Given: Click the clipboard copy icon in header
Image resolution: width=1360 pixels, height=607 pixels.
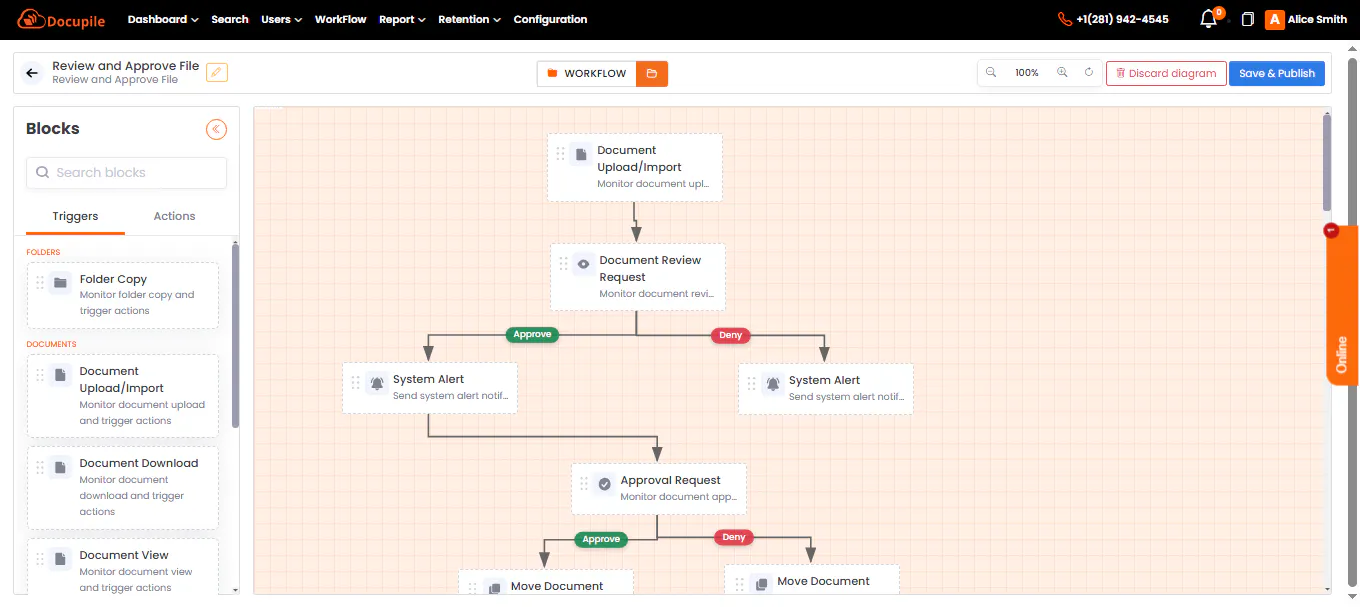Looking at the screenshot, I should click(1247, 19).
